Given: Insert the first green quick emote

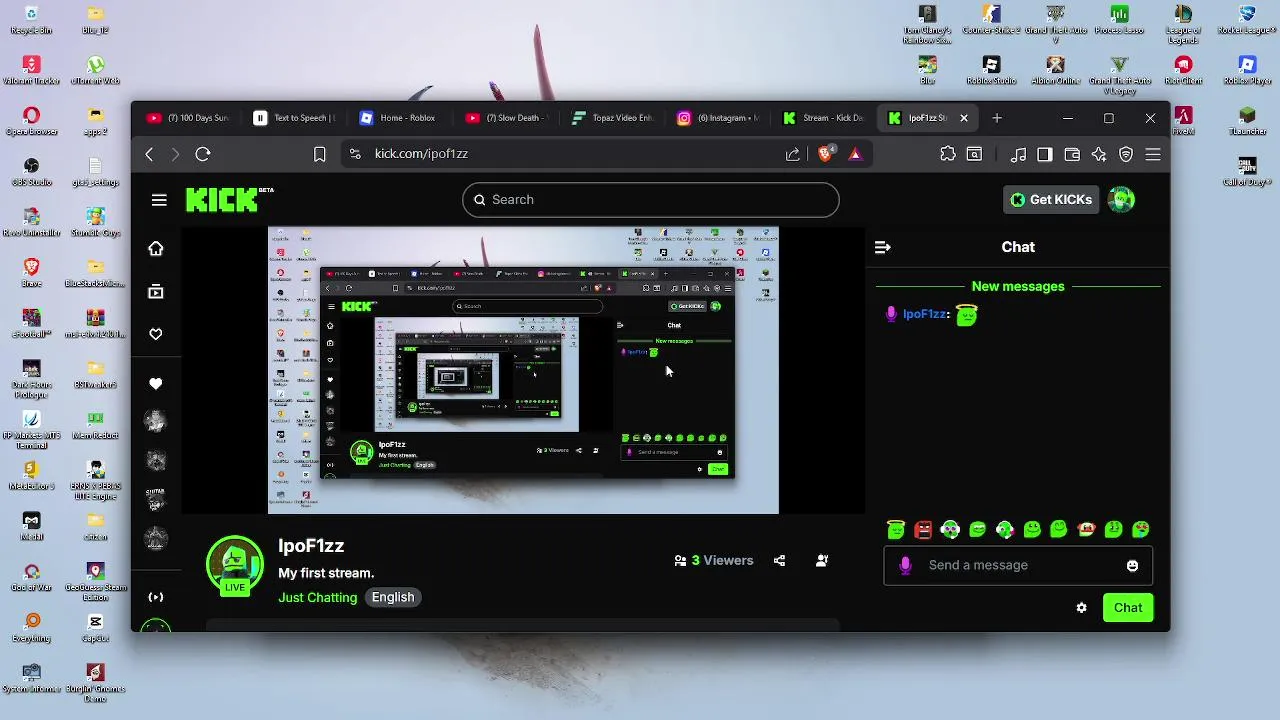Looking at the screenshot, I should coord(896,530).
